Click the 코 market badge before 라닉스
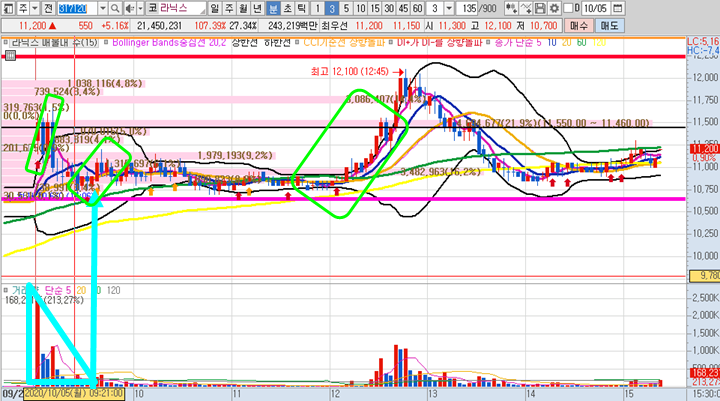Screen dimensions: 720x401 pyautogui.click(x=152, y=8)
